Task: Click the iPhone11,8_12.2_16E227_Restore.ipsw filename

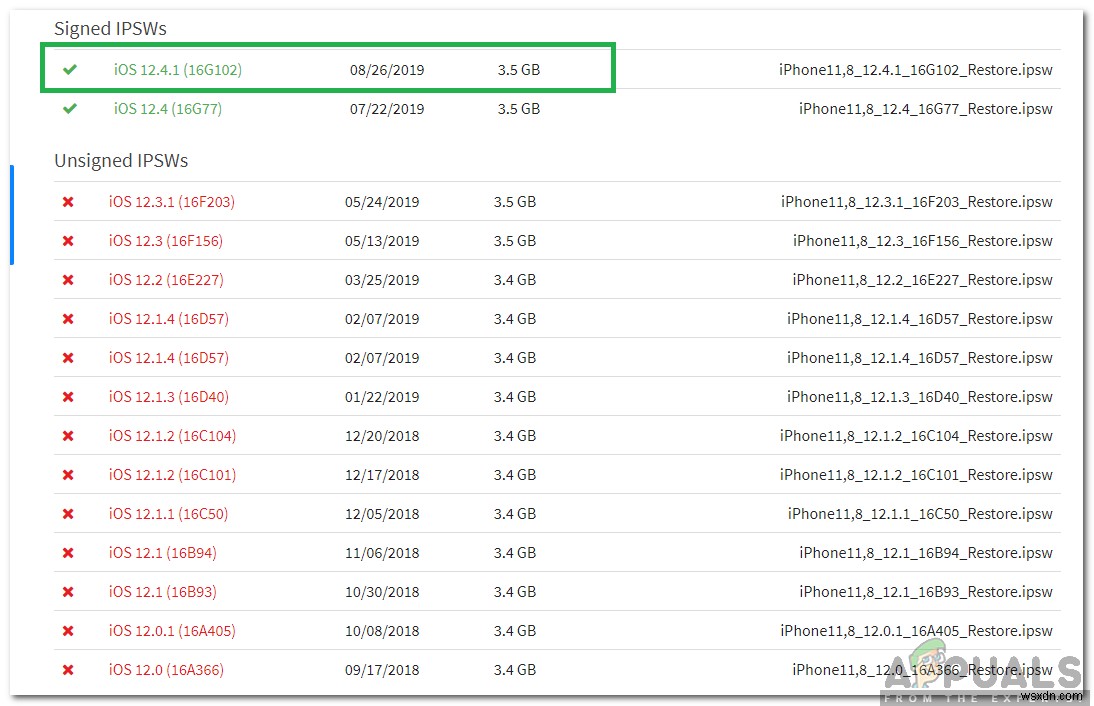Action: pos(922,280)
